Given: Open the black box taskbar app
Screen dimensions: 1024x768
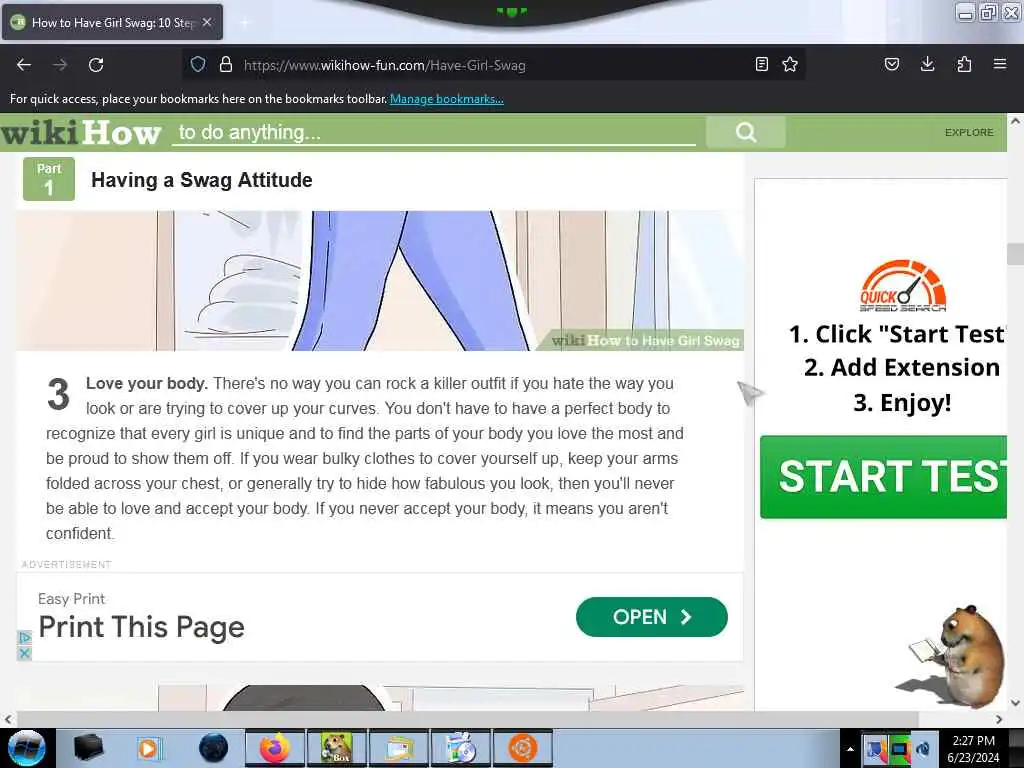Looking at the screenshot, I should (x=88, y=748).
